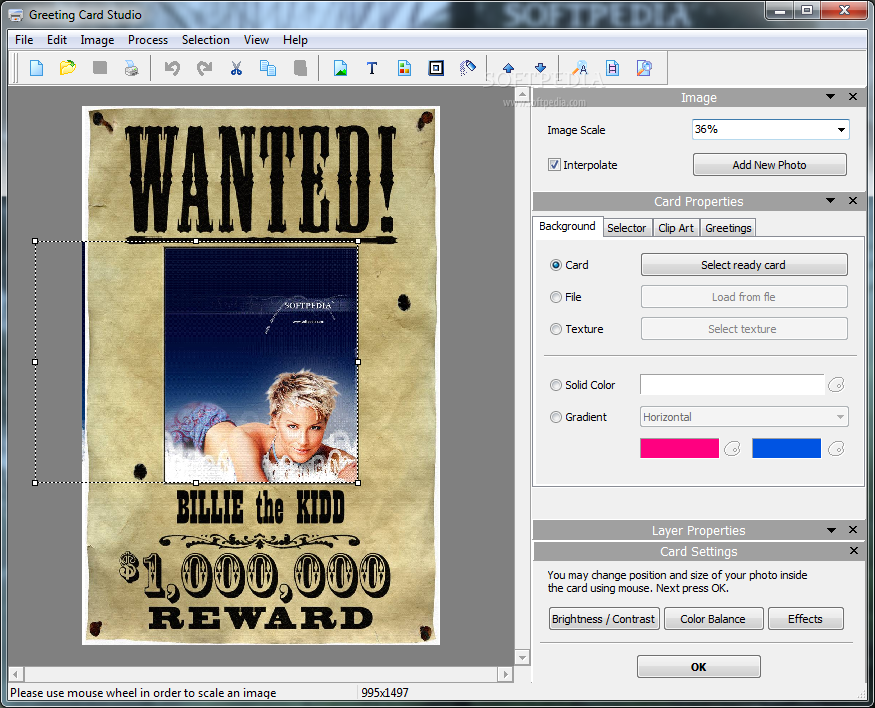Click the Open folder toolbar icon
This screenshot has height=708, width=875.
pos(68,68)
